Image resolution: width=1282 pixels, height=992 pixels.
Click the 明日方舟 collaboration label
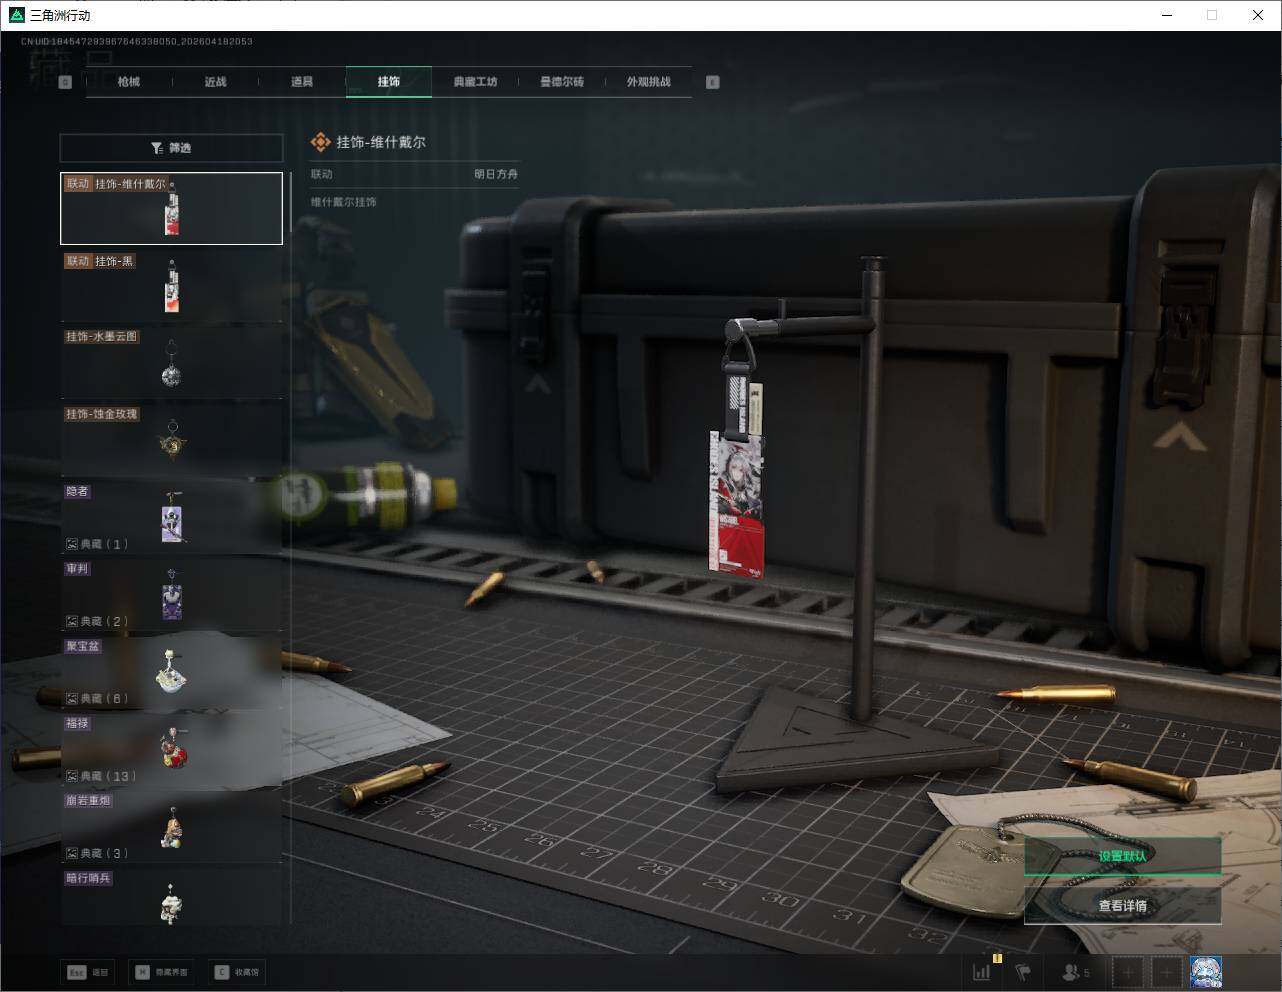click(496, 174)
